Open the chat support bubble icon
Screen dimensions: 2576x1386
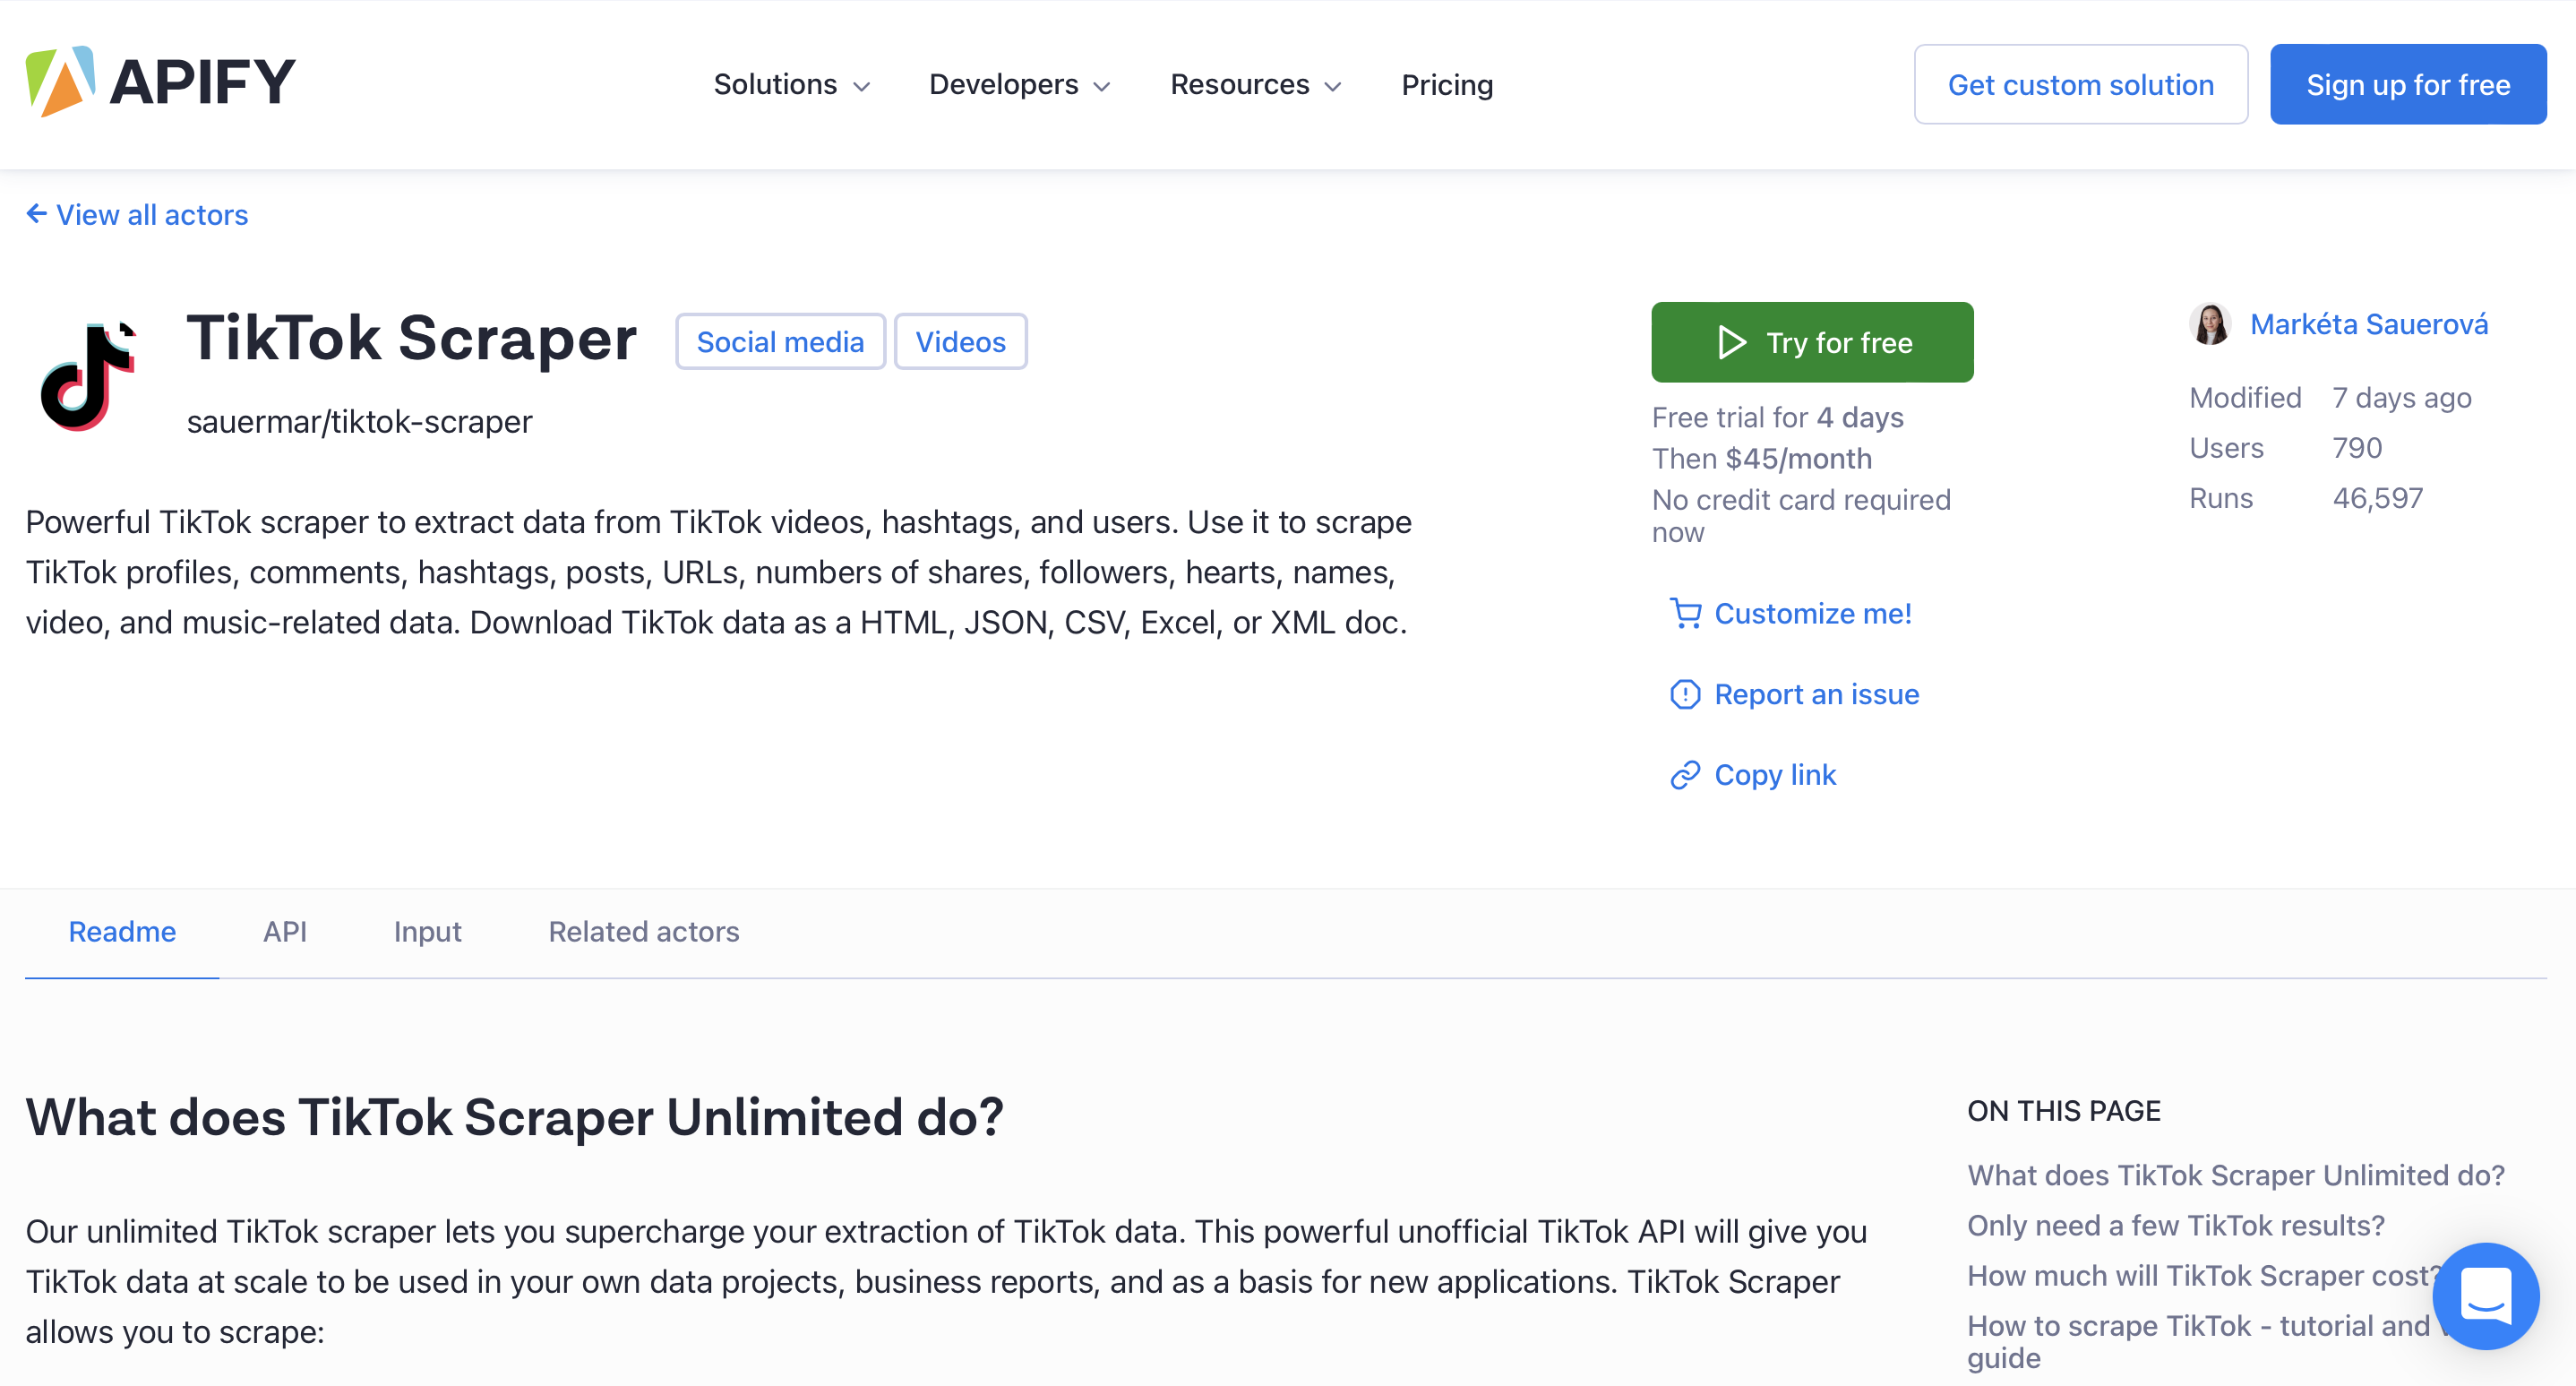[x=2486, y=1296]
